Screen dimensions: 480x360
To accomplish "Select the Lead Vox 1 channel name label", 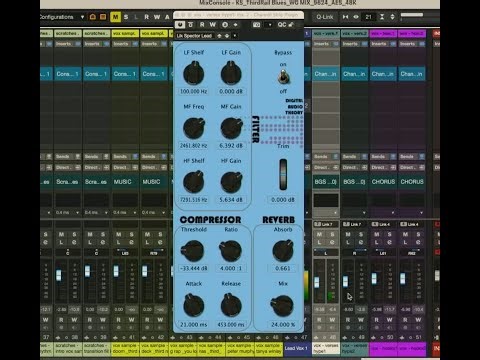I will 297,348.
